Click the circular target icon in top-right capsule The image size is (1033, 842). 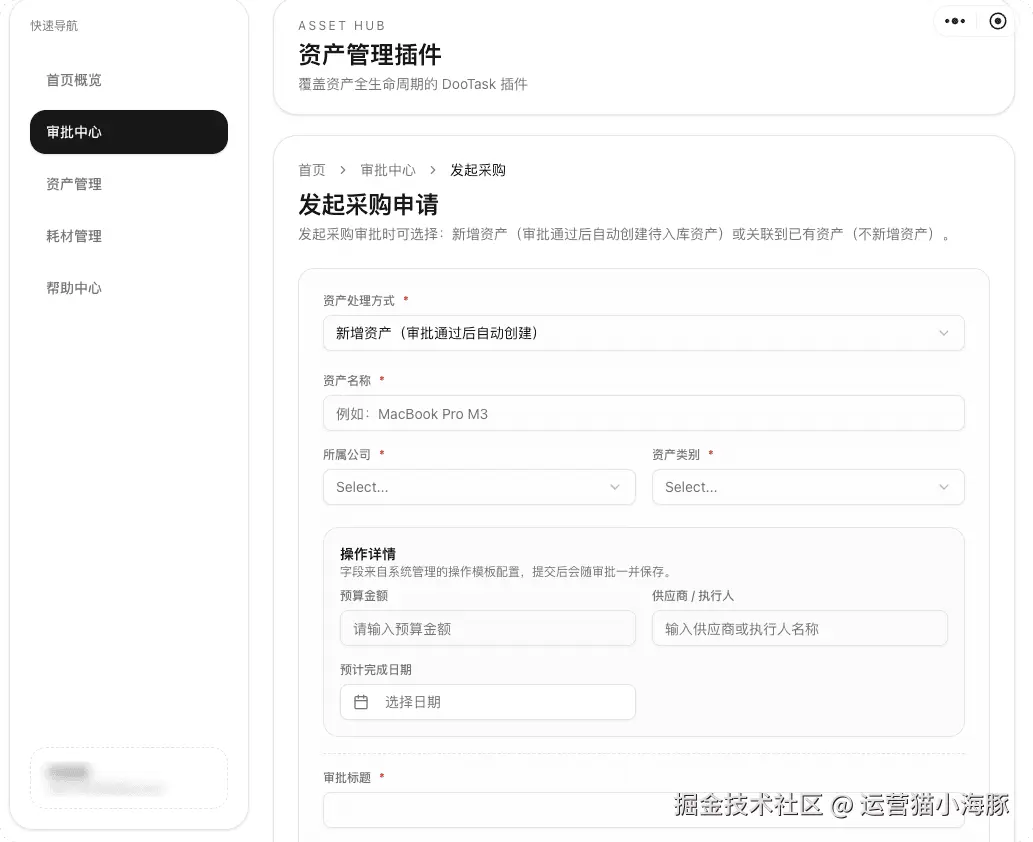[997, 21]
